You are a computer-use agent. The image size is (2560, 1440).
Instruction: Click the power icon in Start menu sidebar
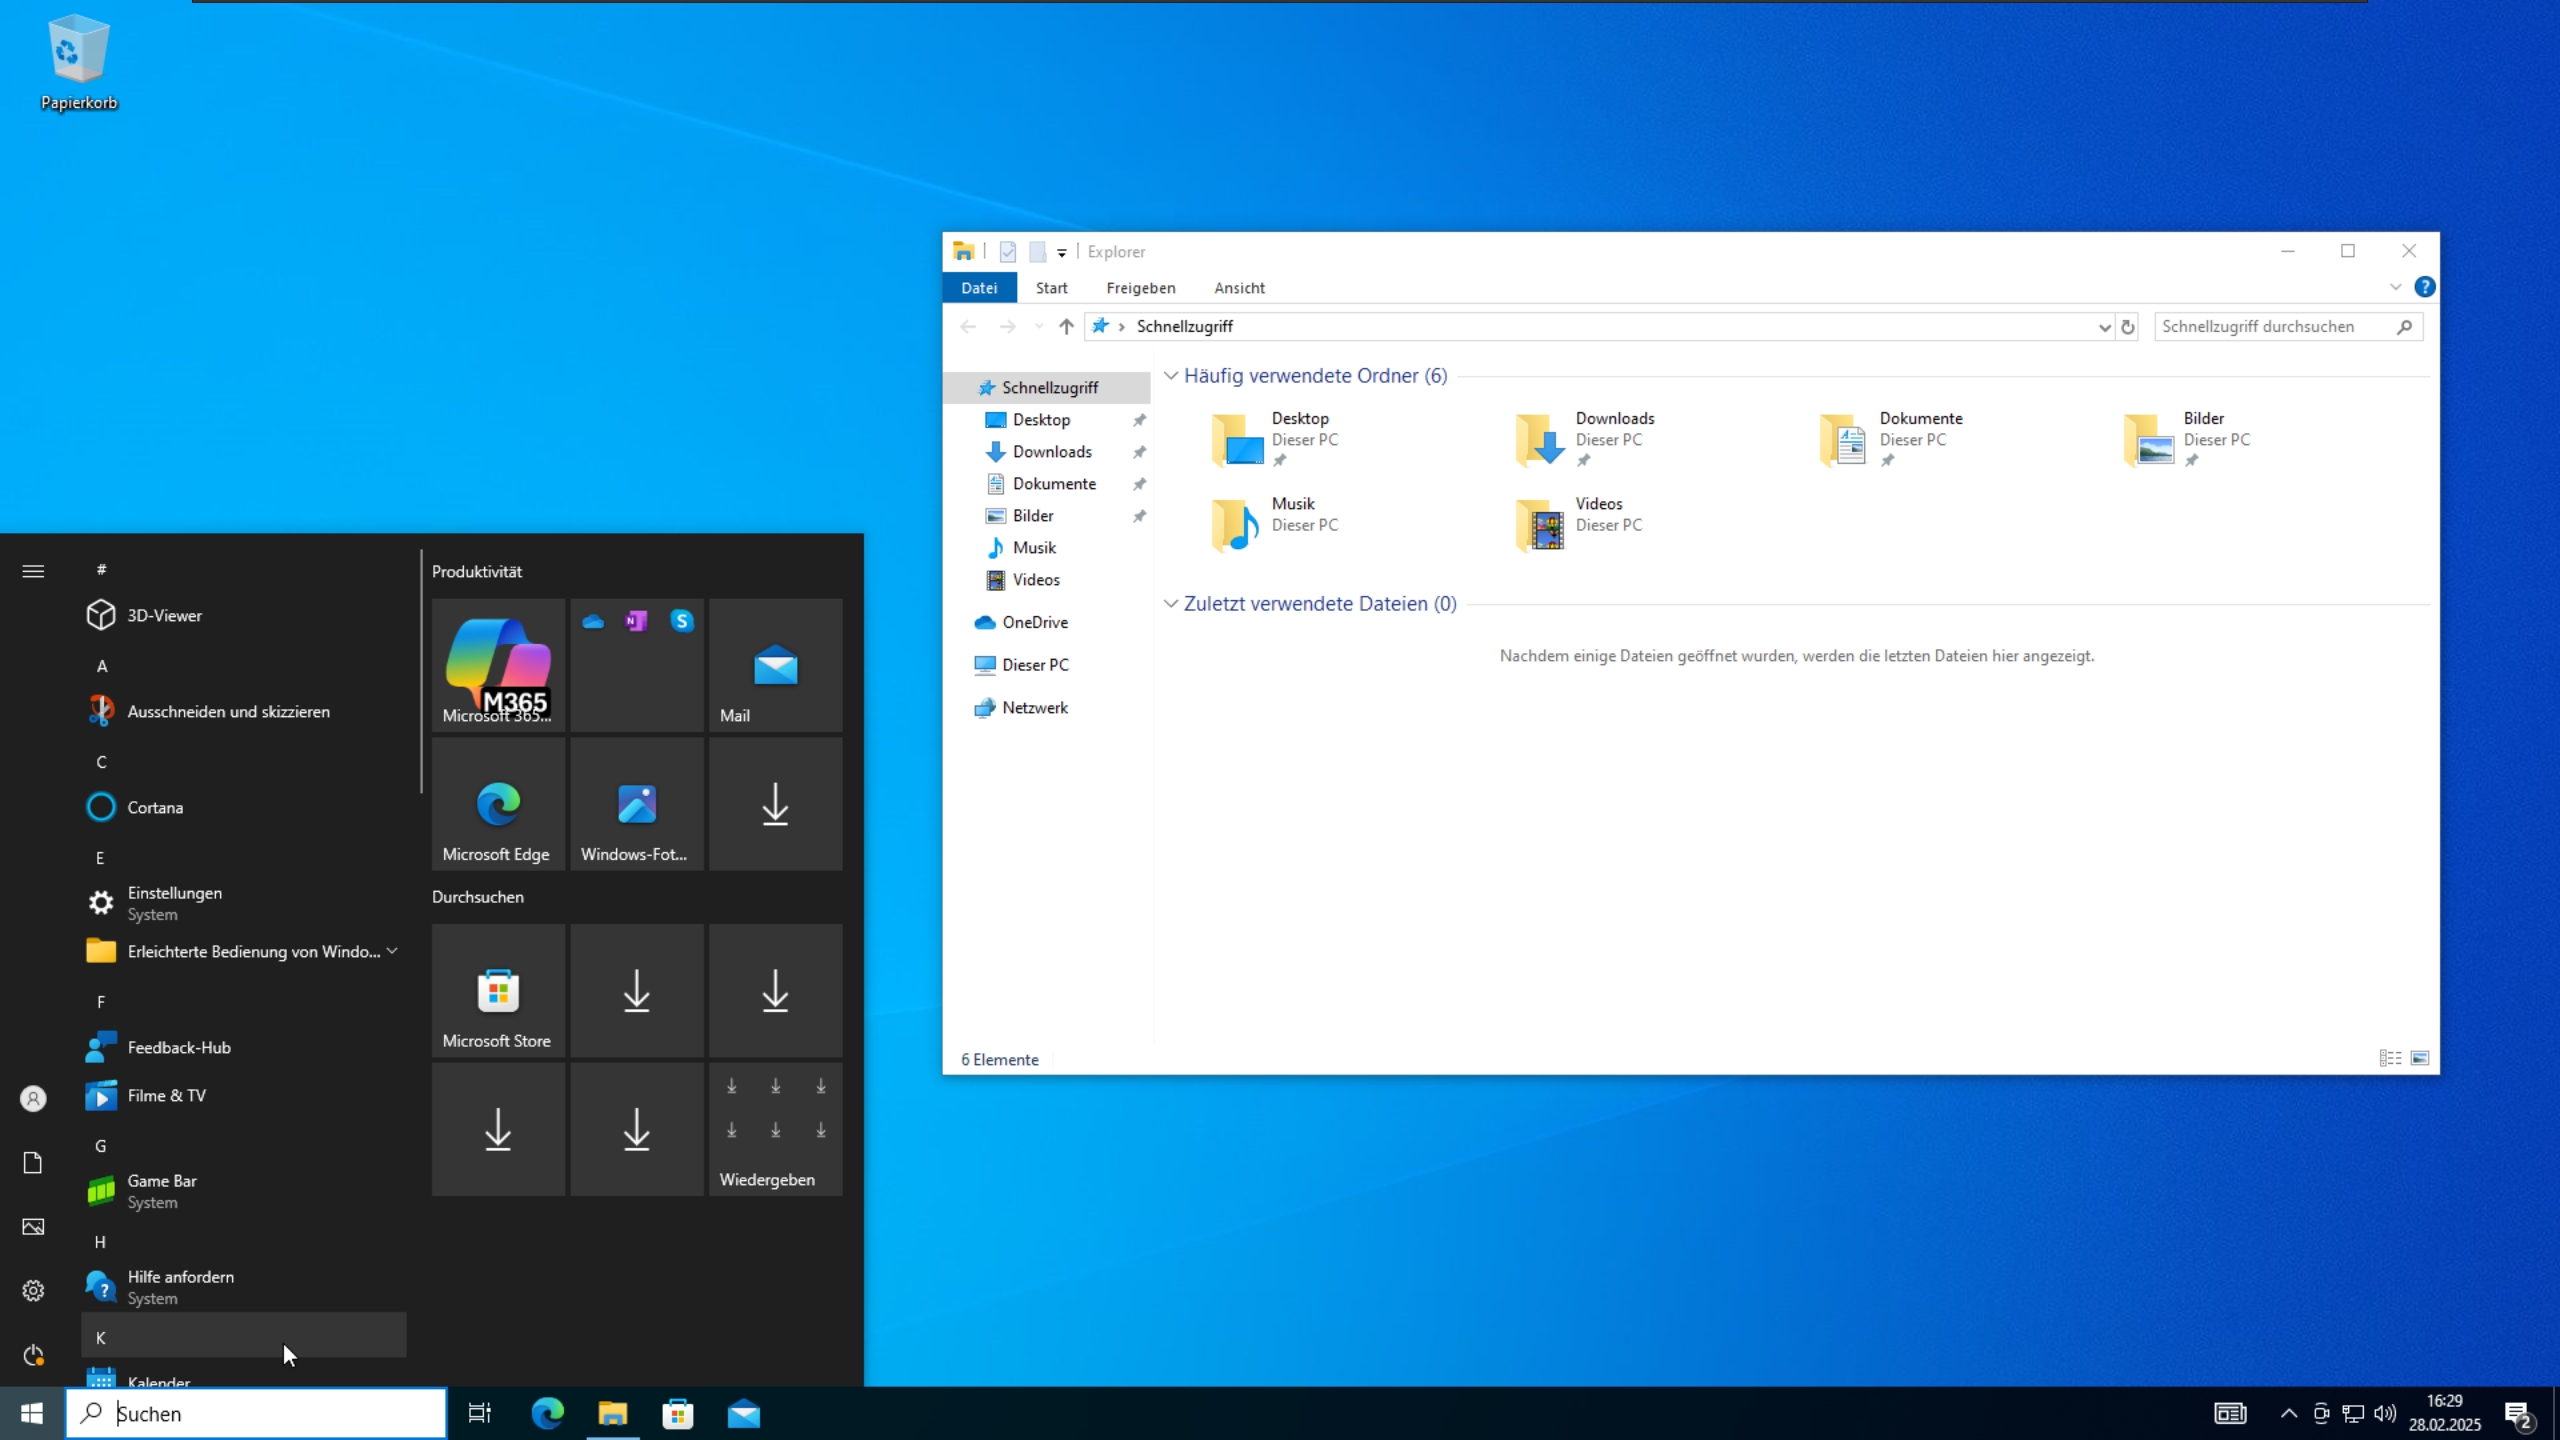point(33,1355)
